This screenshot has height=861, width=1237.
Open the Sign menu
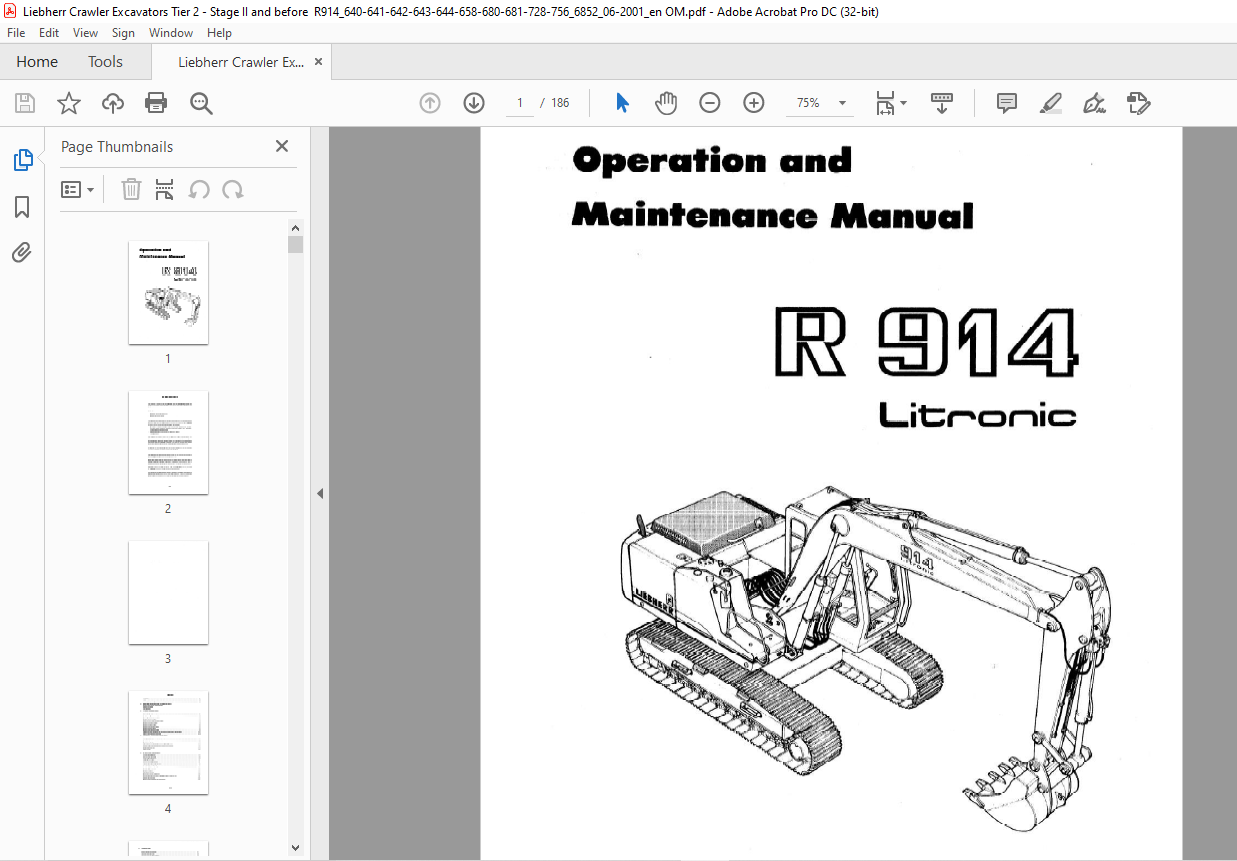point(123,33)
